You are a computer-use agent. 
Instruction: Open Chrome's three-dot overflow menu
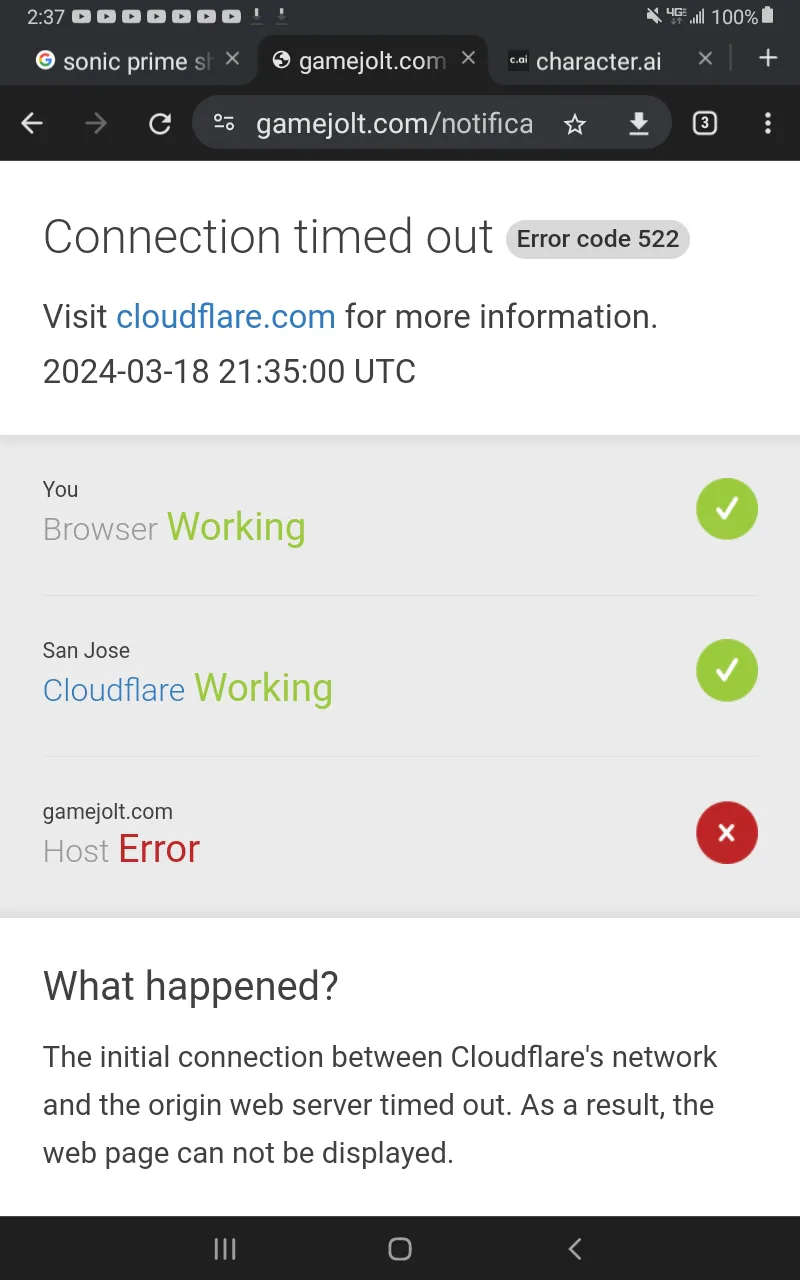(x=768, y=123)
